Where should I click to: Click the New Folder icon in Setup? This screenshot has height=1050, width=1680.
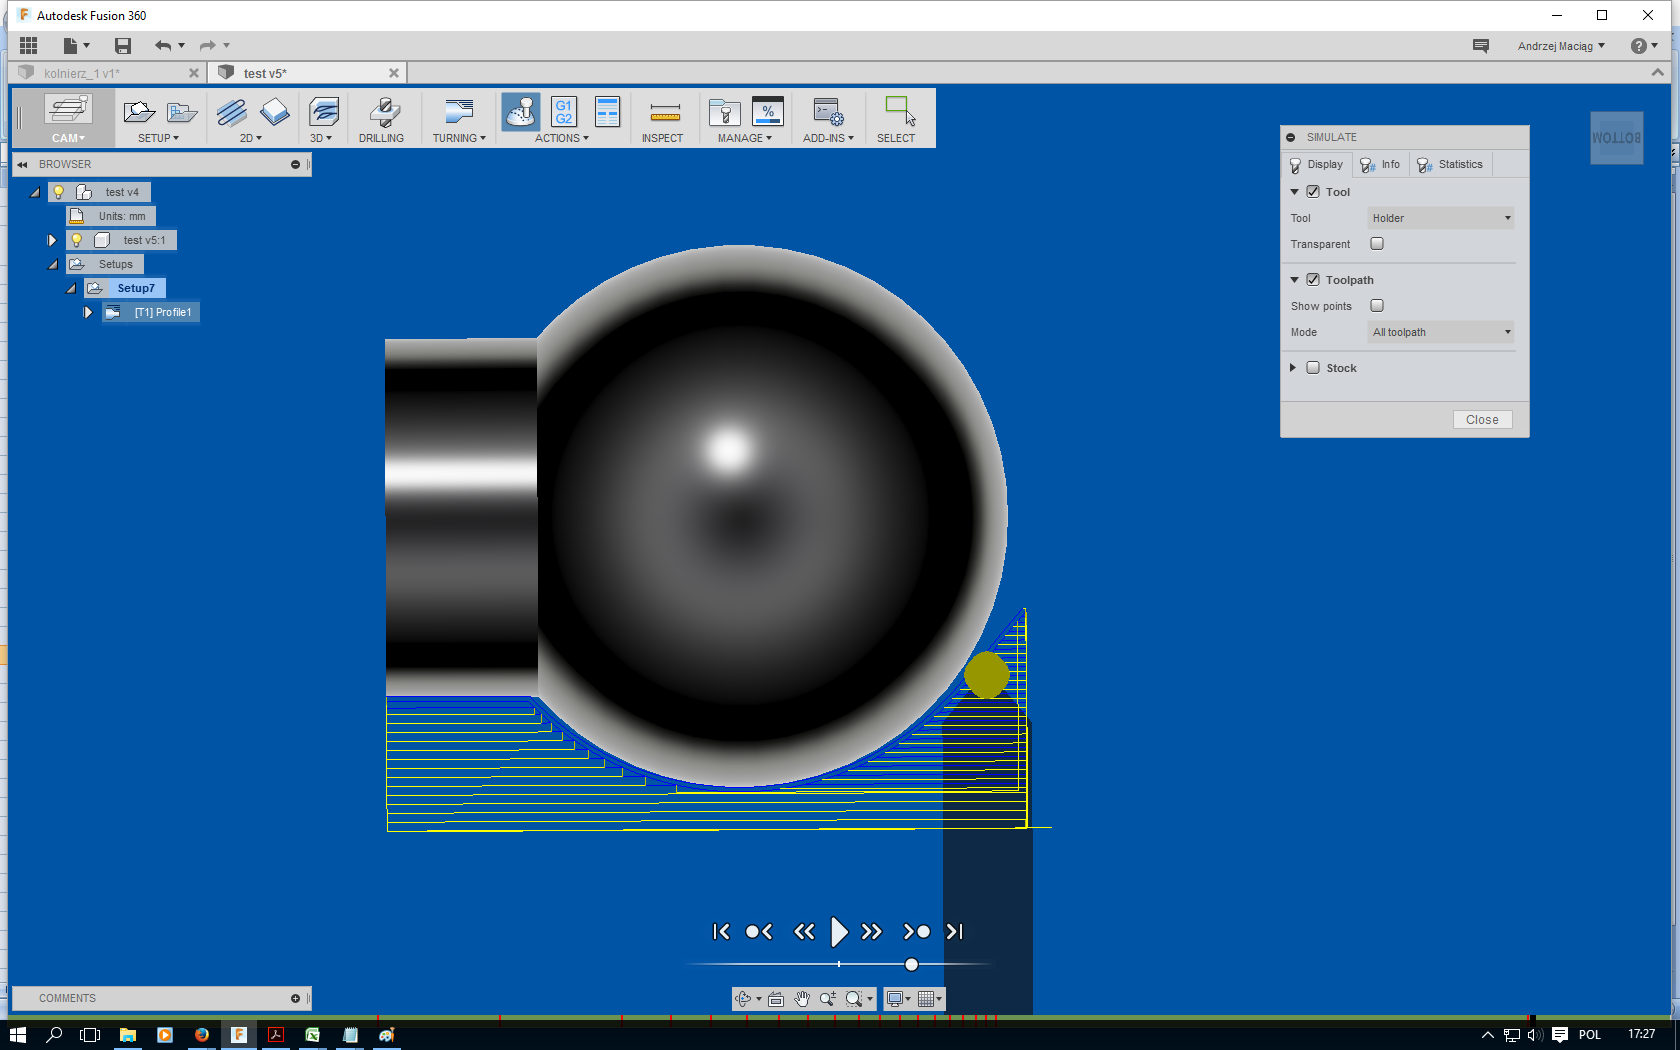182,112
